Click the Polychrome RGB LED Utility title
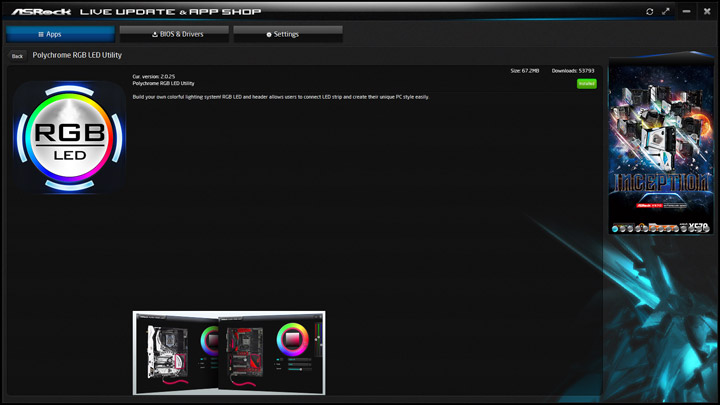This screenshot has width=720, height=405. 77,55
